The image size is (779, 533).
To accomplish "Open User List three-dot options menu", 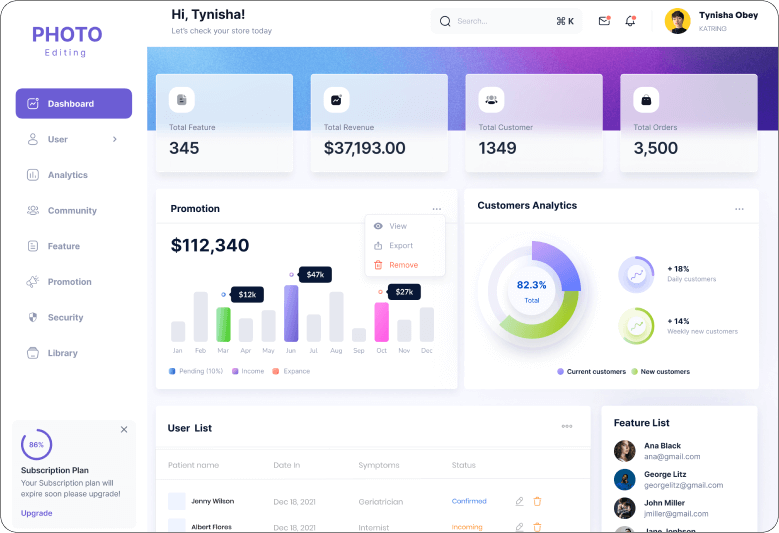I will (567, 426).
